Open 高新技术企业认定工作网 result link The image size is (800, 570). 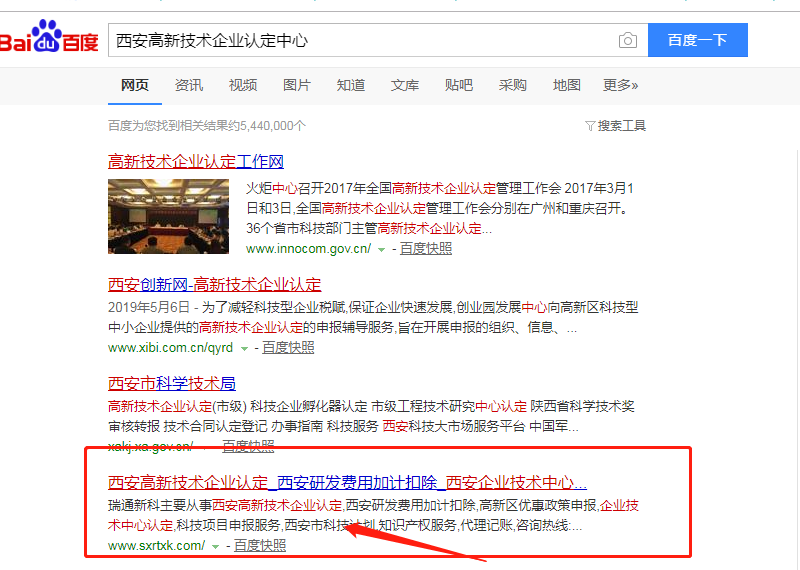196,161
